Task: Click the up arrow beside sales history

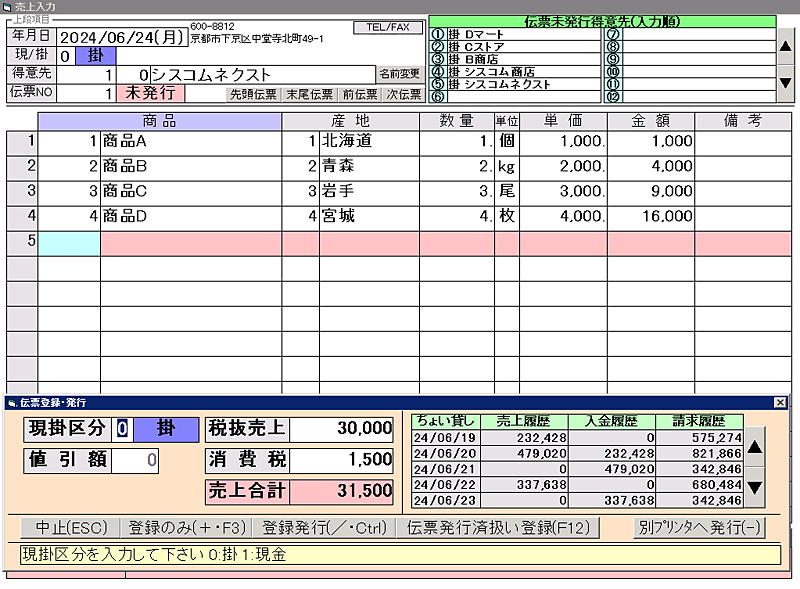Action: pos(756,446)
